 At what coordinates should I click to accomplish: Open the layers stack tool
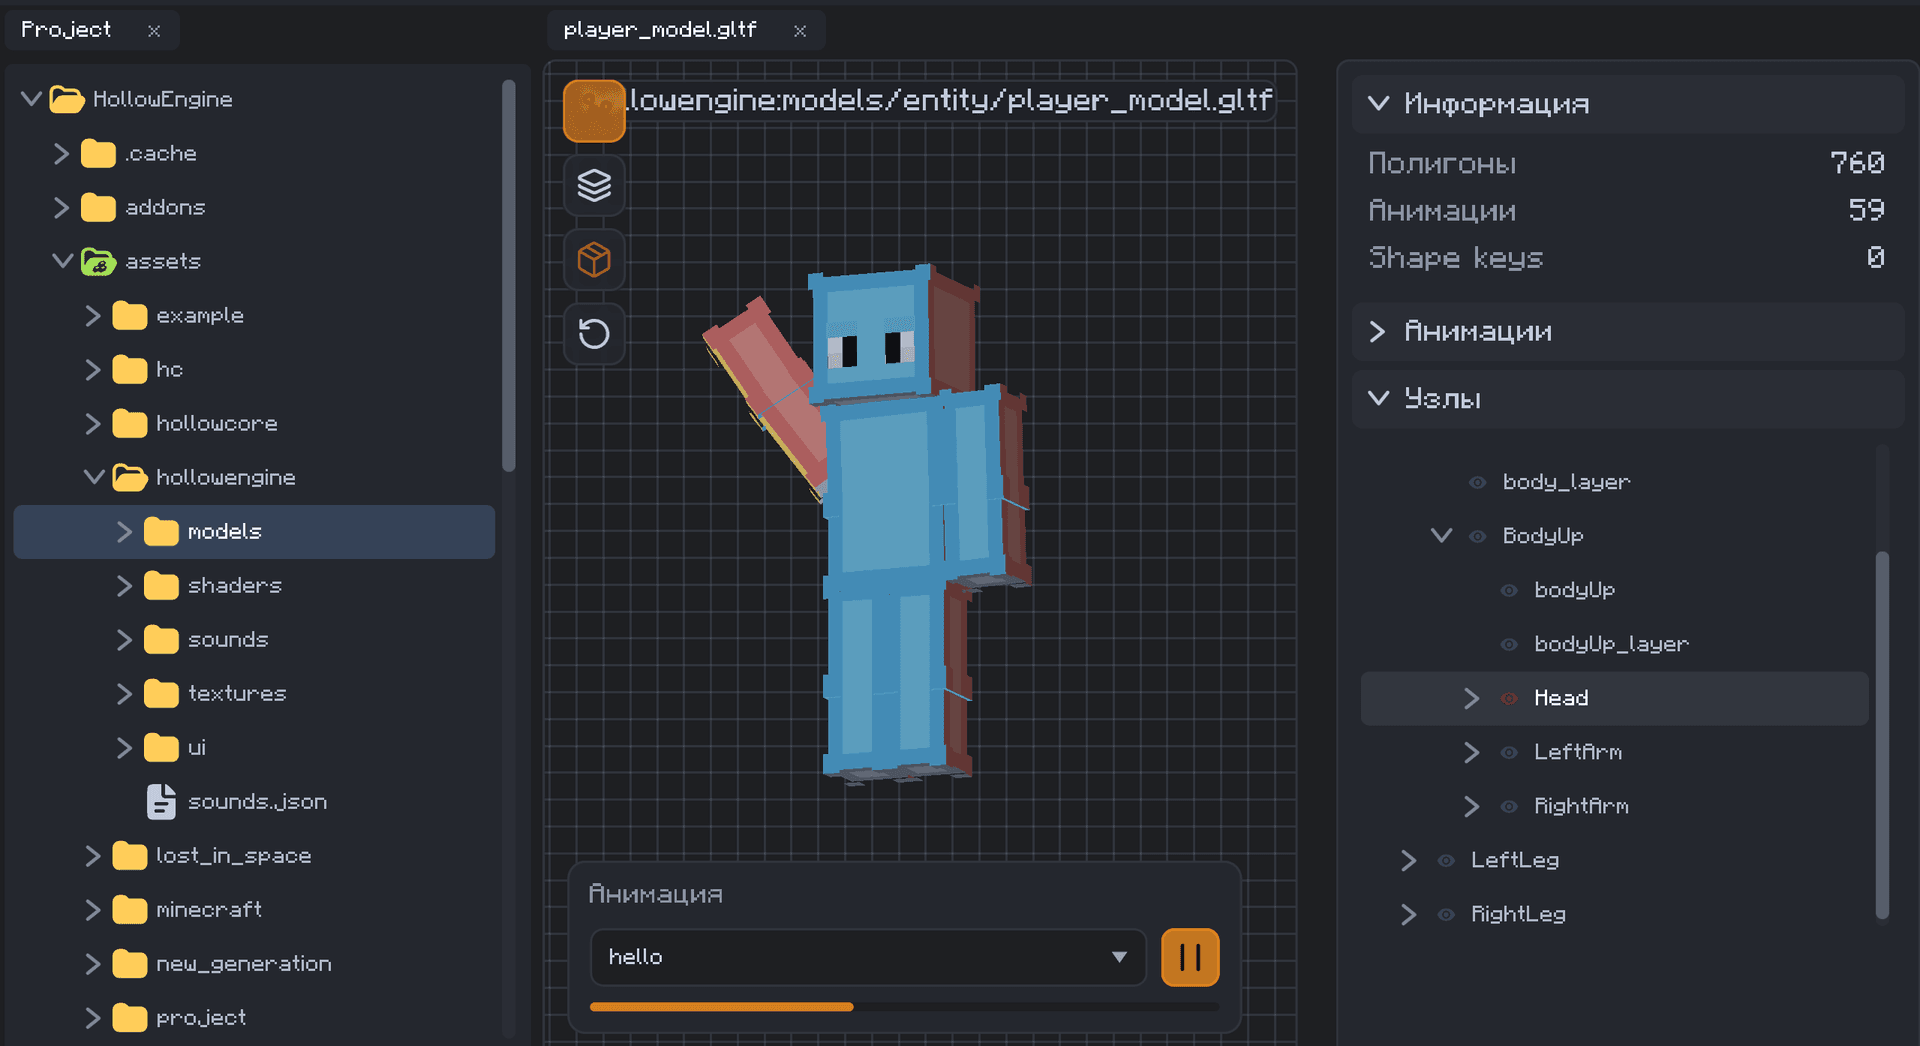coord(594,185)
